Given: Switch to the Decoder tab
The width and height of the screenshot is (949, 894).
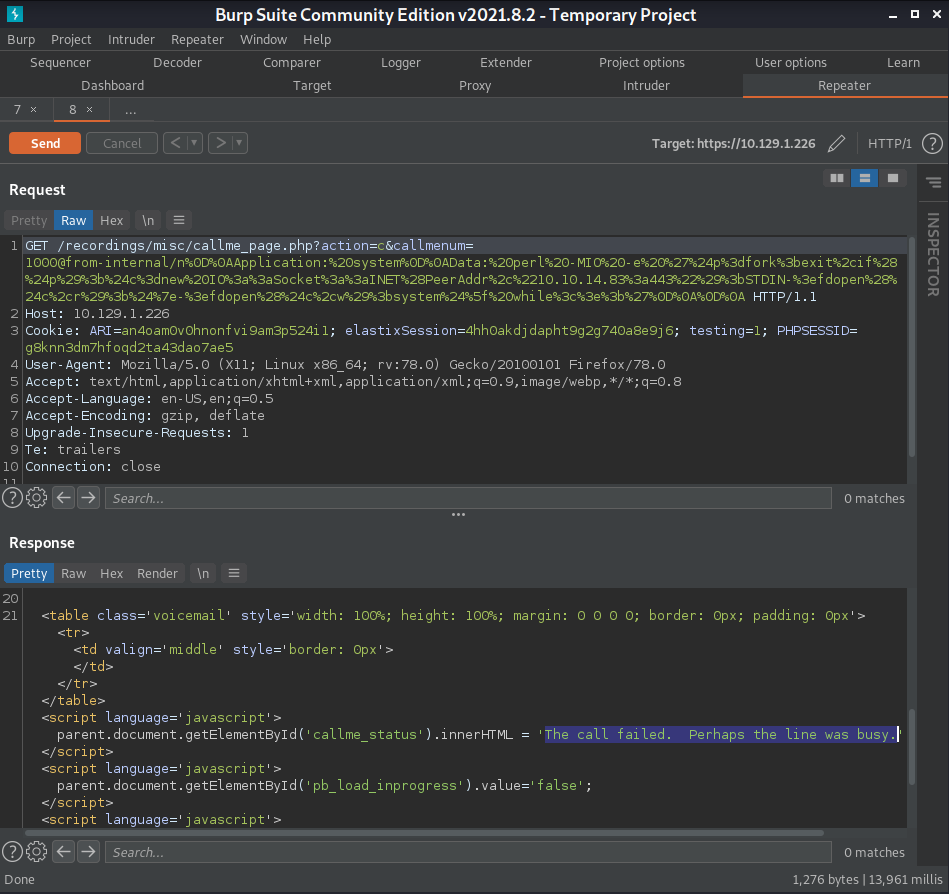Looking at the screenshot, I should click(177, 62).
